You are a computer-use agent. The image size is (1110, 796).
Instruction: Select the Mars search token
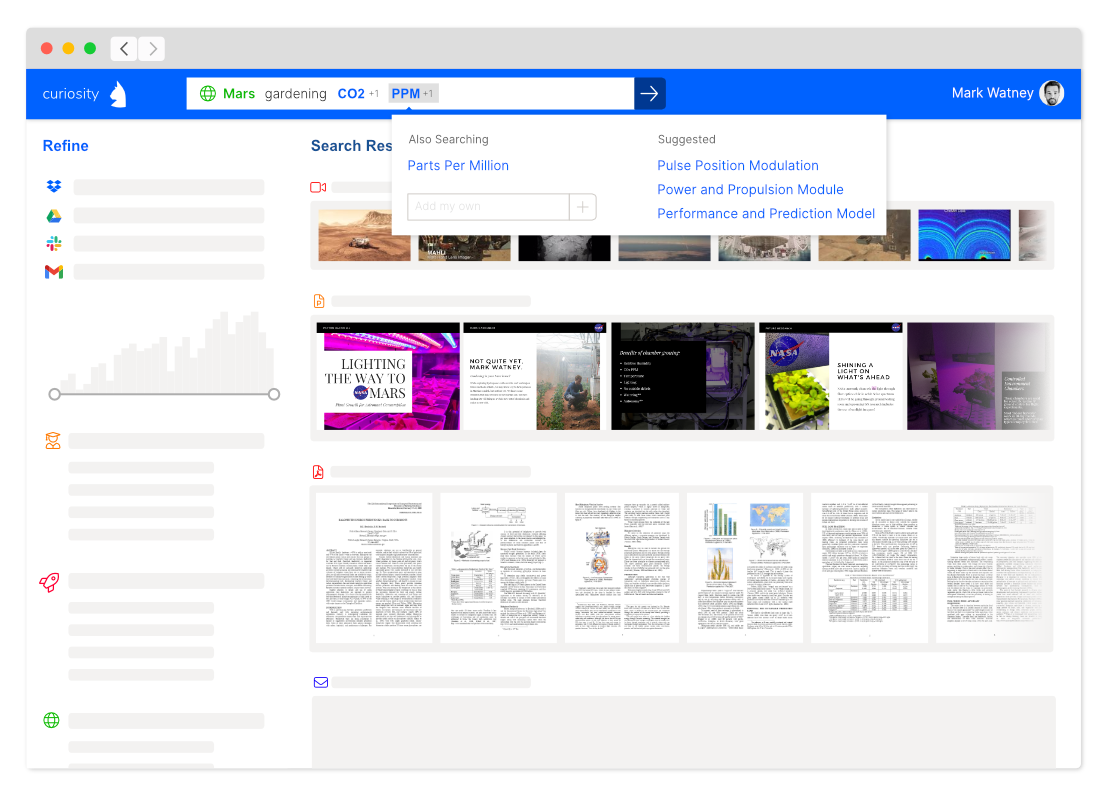coord(239,93)
